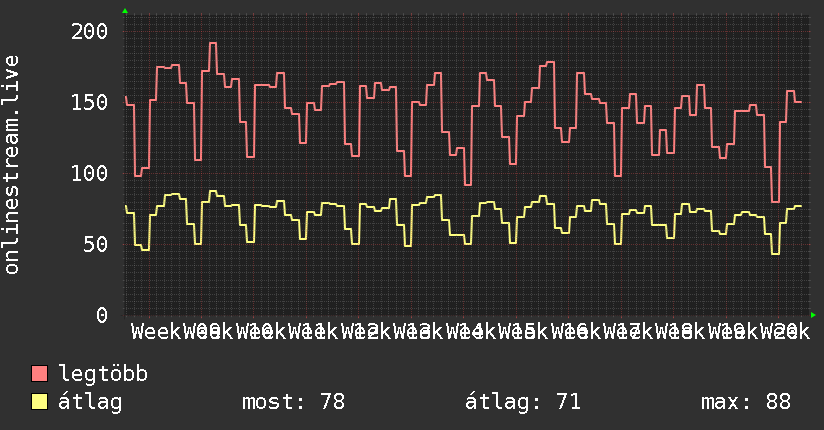The width and height of the screenshot is (824, 430).
Task: Click the y-axis label 50
Action: click(x=96, y=244)
